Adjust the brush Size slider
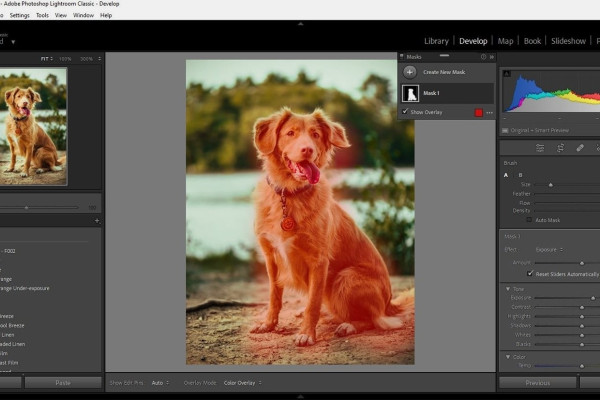This screenshot has width=600, height=400. coord(551,185)
